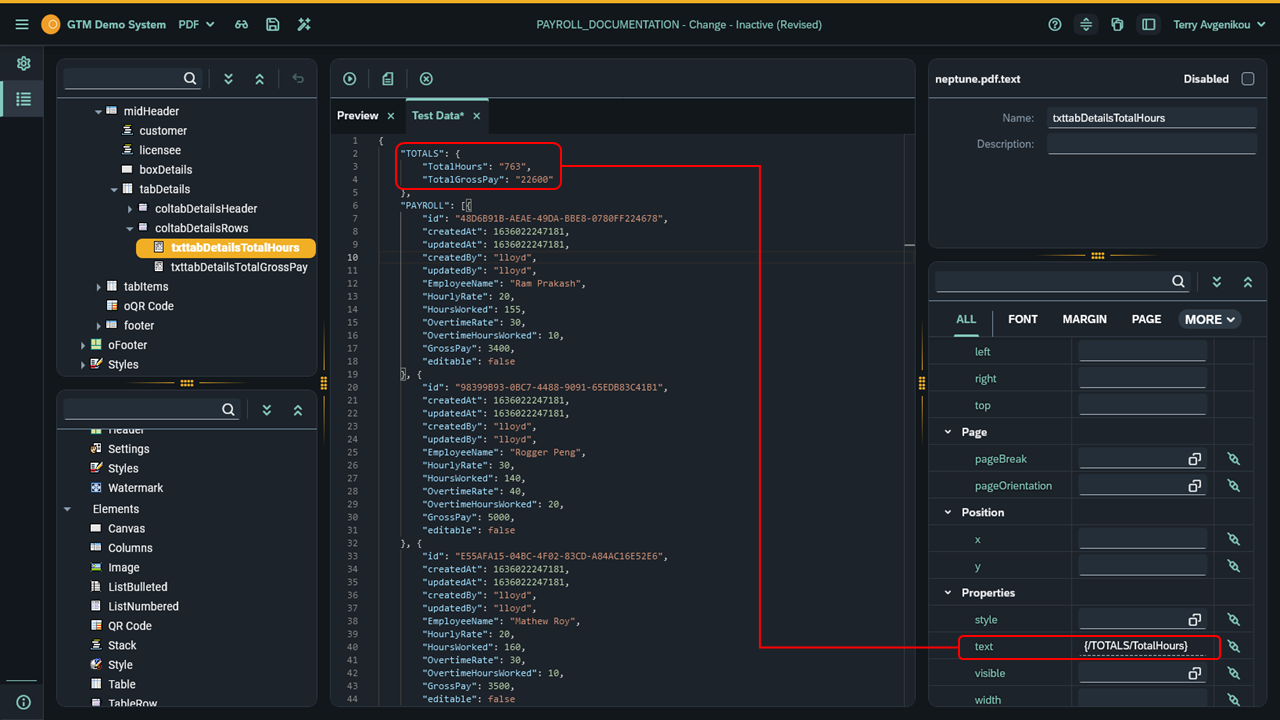
Task: Switch to the Preview tab
Action: [358, 116]
